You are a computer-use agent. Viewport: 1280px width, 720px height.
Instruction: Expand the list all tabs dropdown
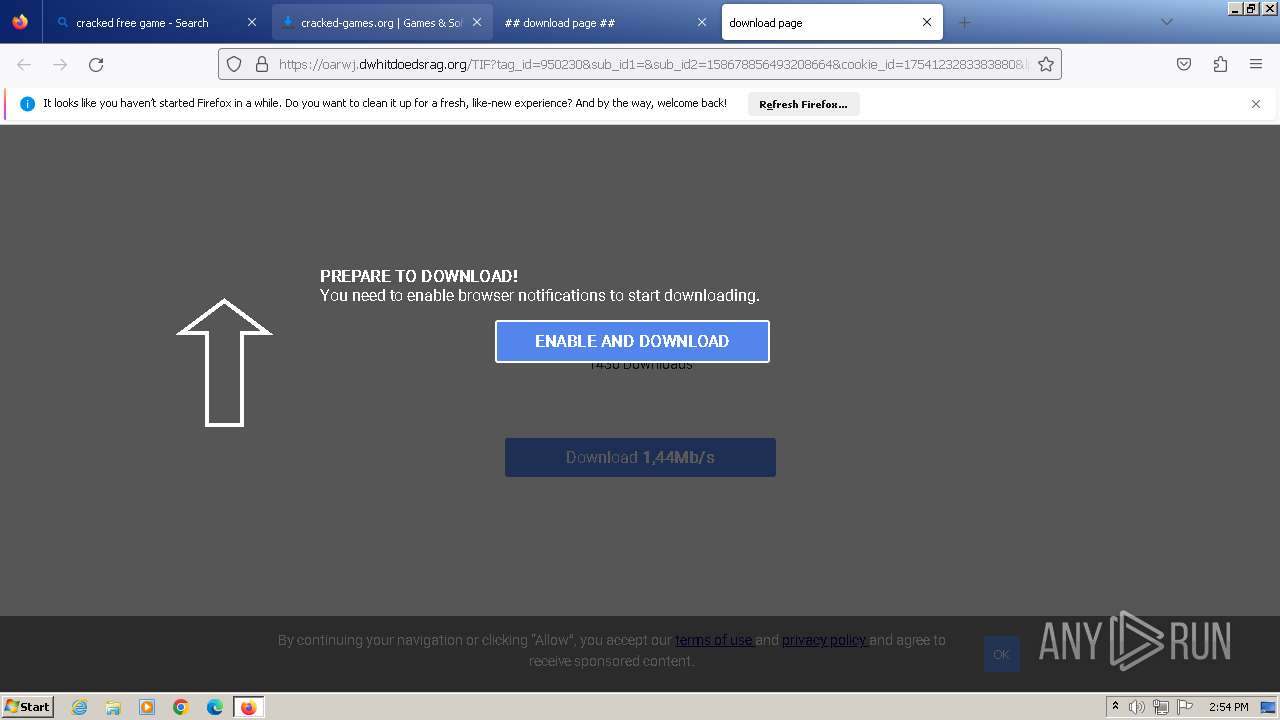click(1166, 22)
